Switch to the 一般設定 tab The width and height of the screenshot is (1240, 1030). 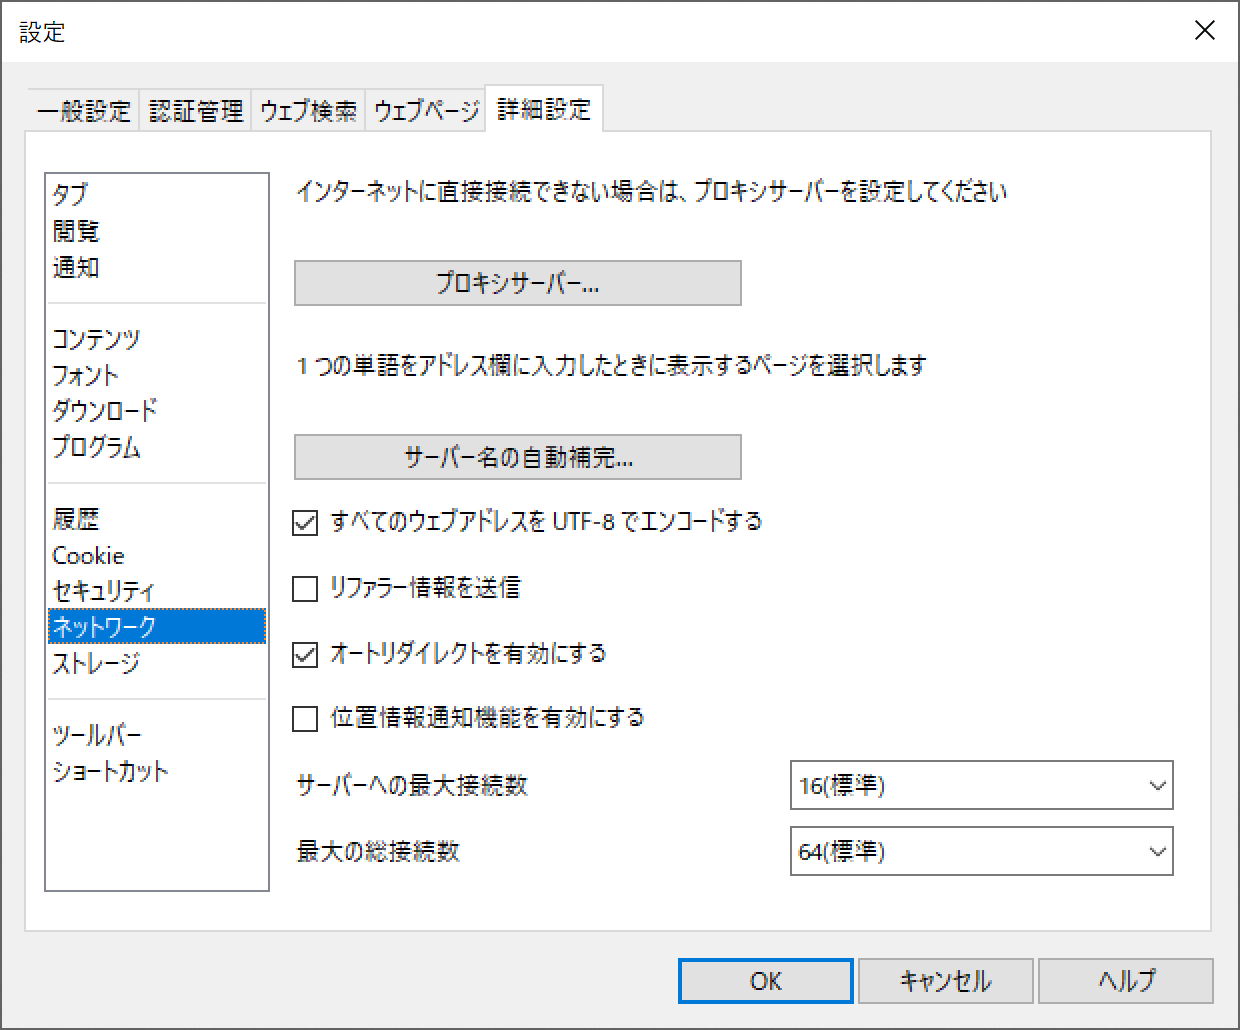[x=84, y=111]
